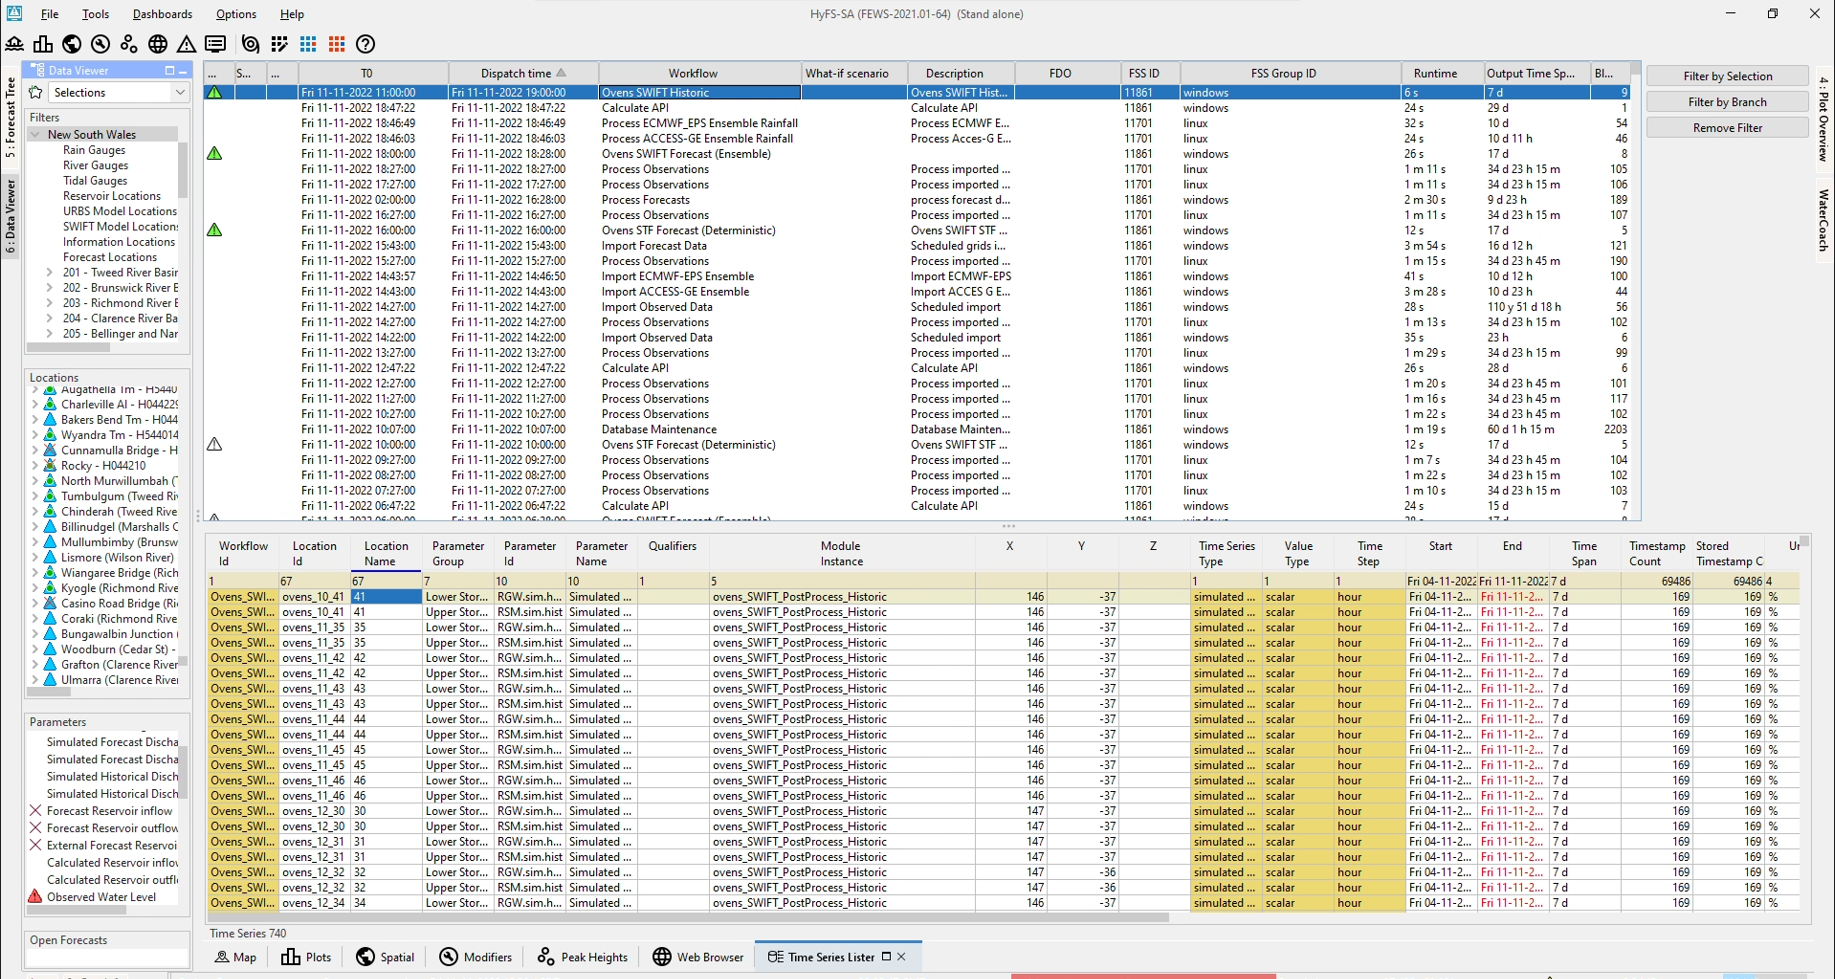Click the warning triangle toolbar icon

[187, 44]
